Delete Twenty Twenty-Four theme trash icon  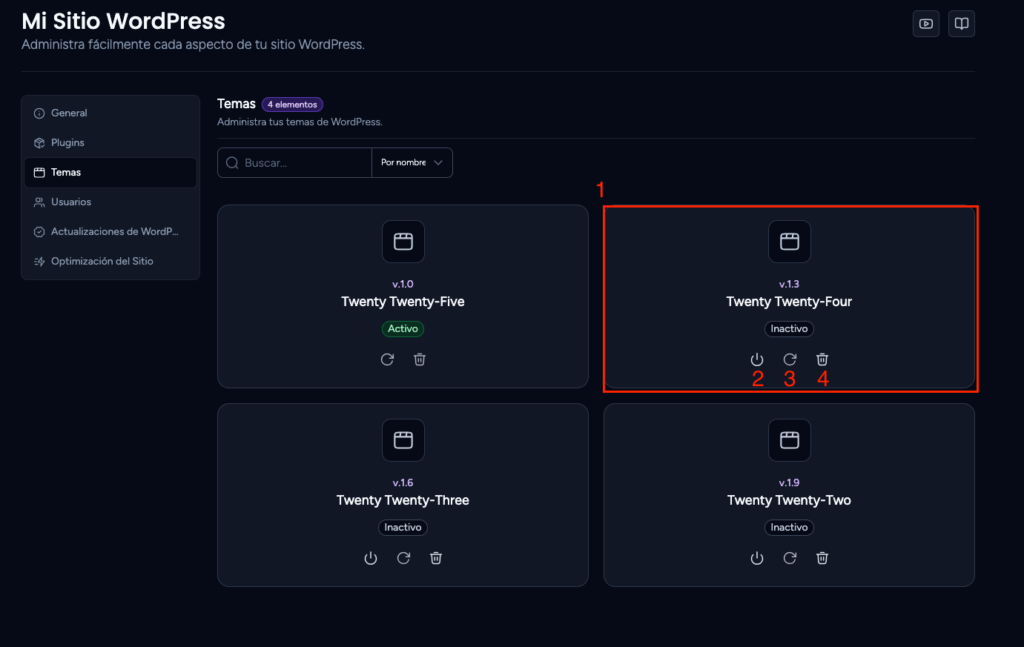pyautogui.click(x=822, y=360)
